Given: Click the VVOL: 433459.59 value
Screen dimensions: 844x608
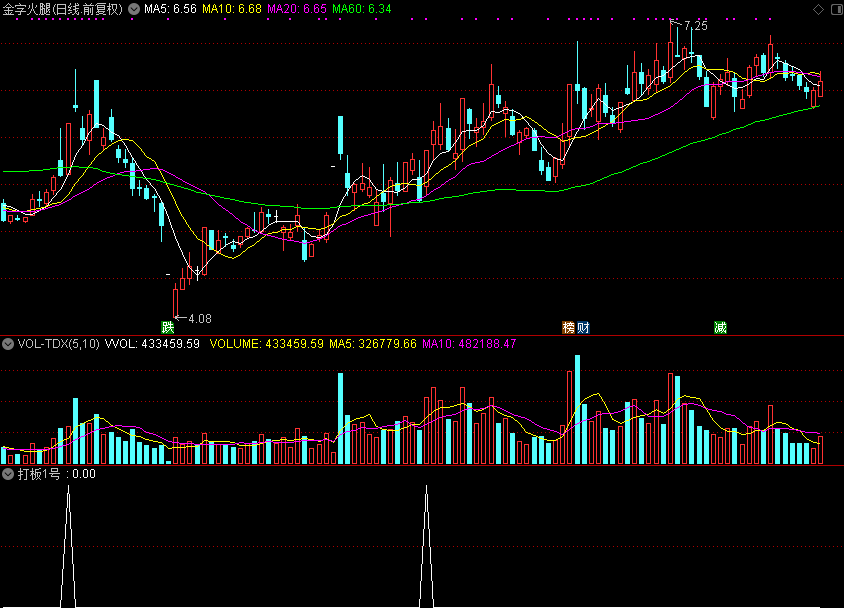Looking at the screenshot, I should coord(152,344).
